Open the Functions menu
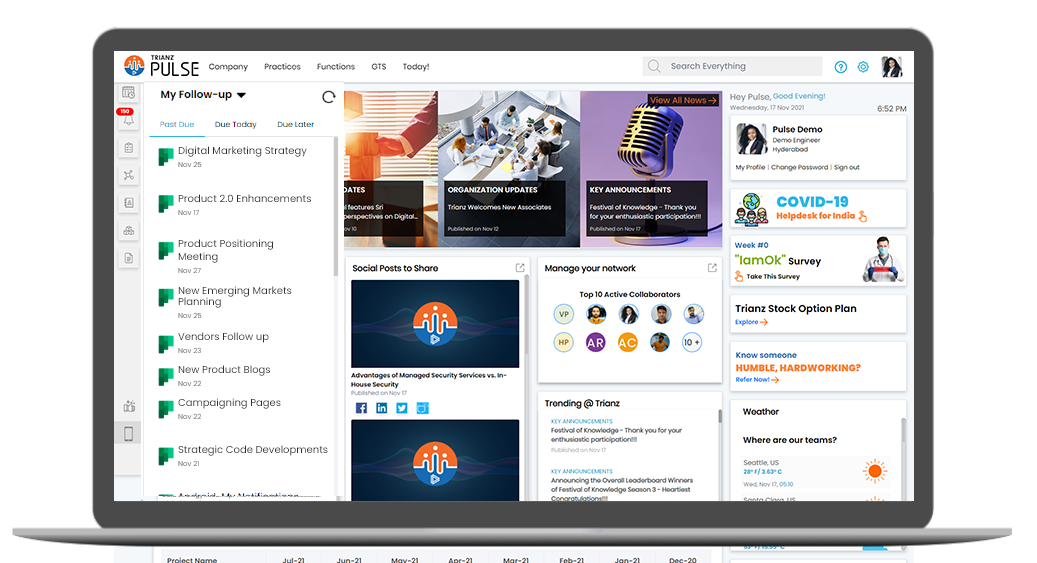The width and height of the screenshot is (1037, 563). coord(336,67)
